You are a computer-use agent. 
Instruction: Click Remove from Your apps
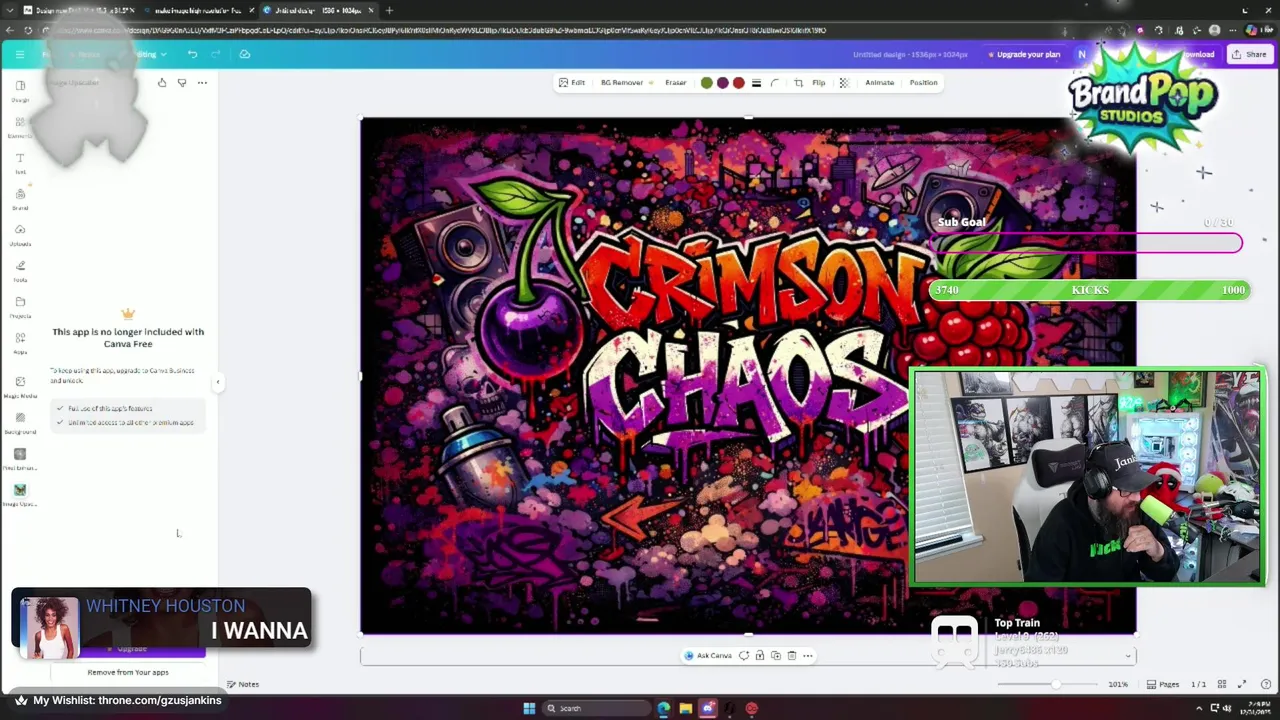(x=128, y=672)
